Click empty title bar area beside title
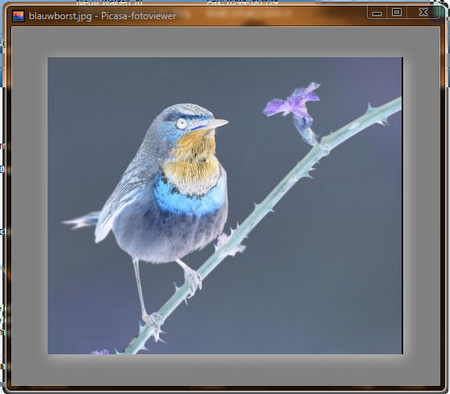Screen dimensions: 450x394 (270, 15)
